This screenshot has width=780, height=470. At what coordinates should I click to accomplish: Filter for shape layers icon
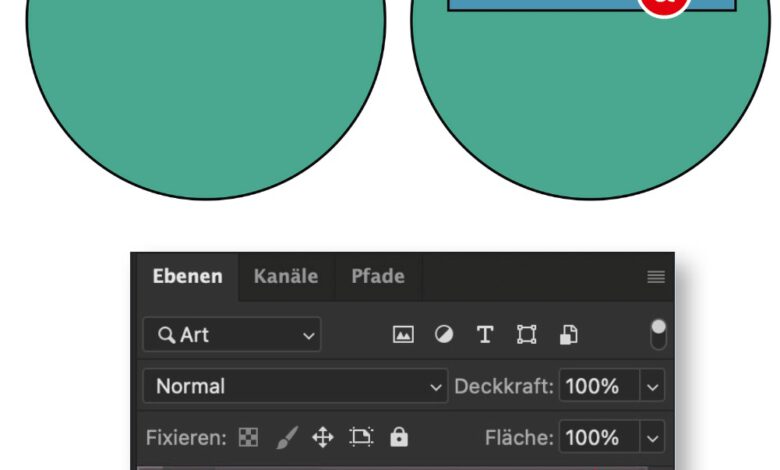[526, 335]
